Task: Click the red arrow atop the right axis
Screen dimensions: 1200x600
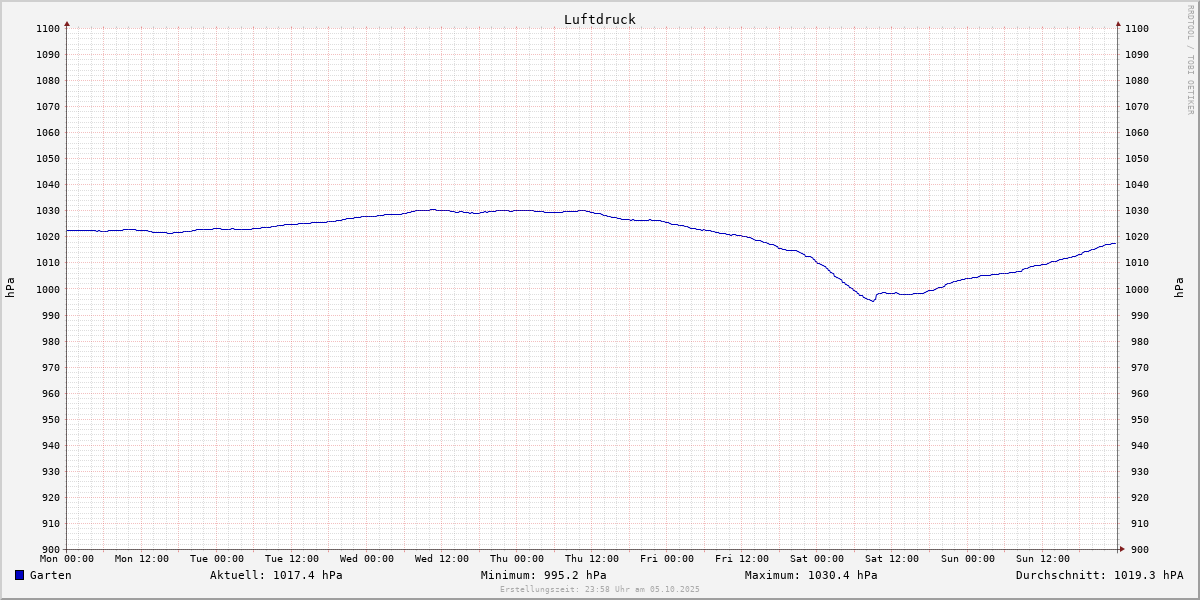Action: tap(1118, 23)
